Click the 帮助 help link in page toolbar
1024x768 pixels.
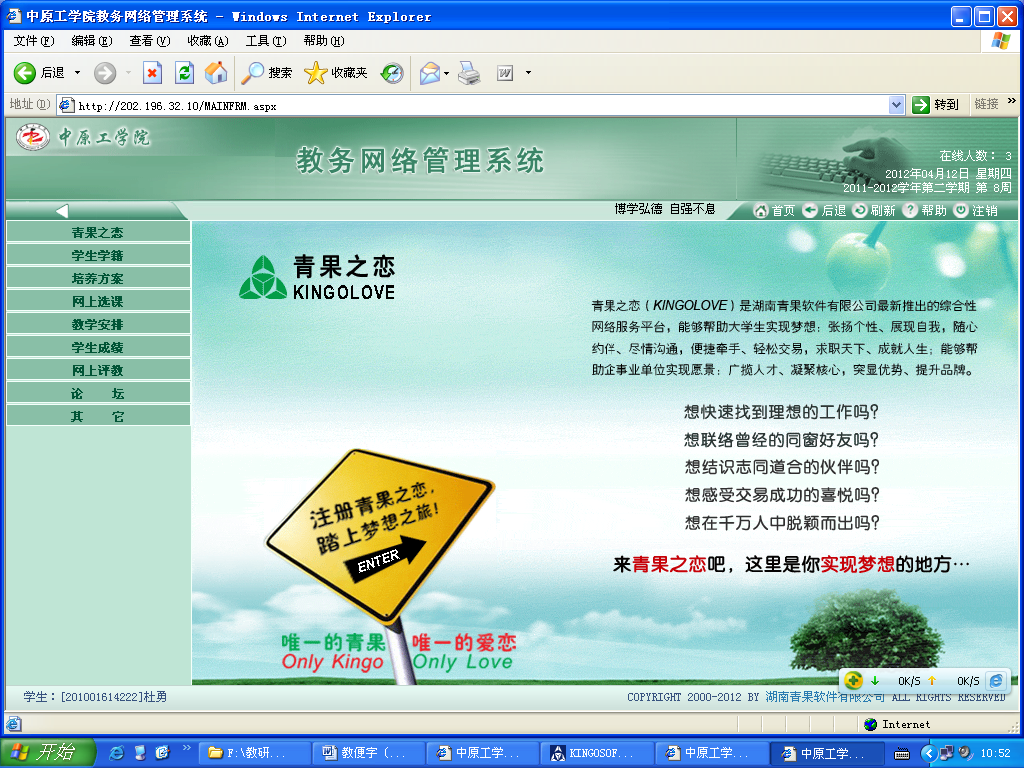(925, 210)
